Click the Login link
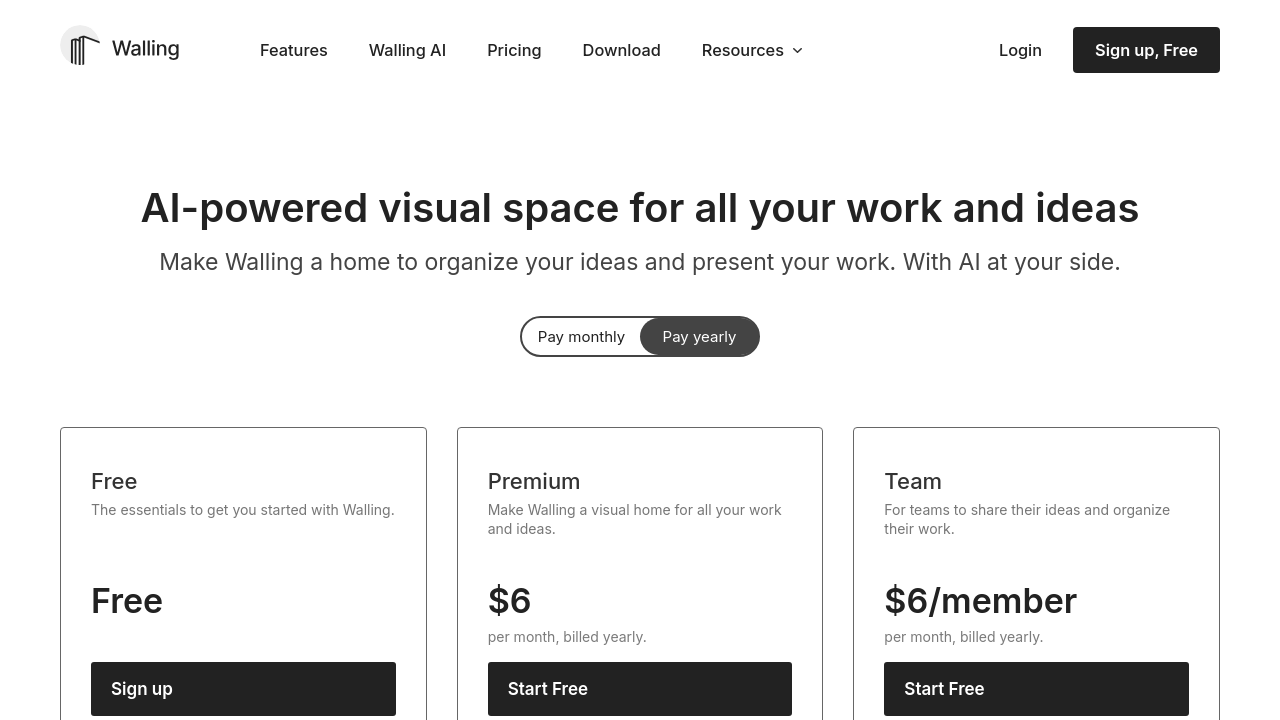The height and width of the screenshot is (720, 1280). pyautogui.click(x=1020, y=50)
